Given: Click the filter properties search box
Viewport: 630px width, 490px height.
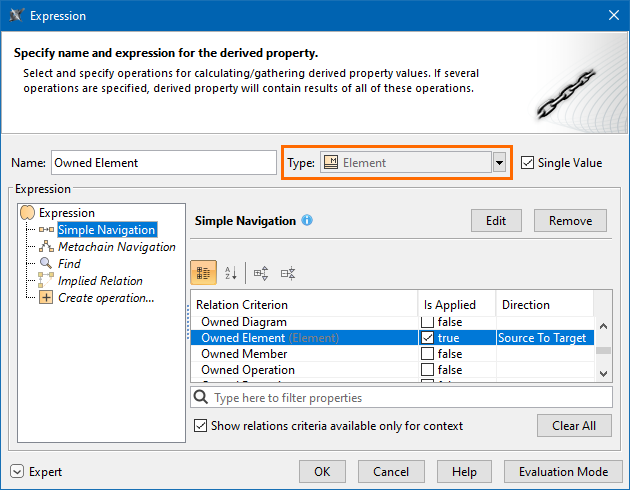Looking at the screenshot, I should pos(402,398).
